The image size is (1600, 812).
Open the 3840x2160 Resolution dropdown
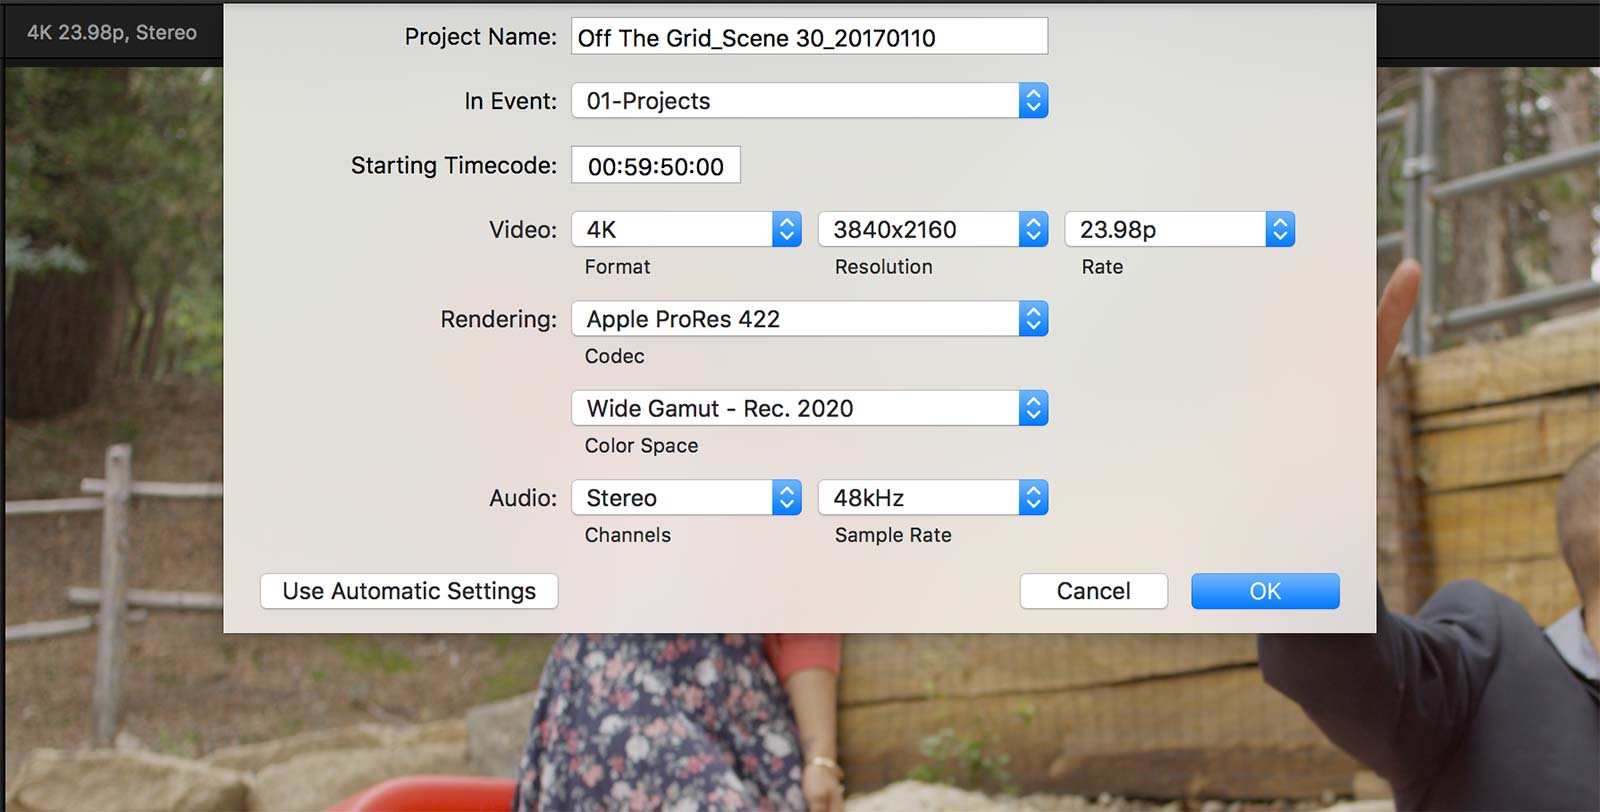tap(932, 229)
